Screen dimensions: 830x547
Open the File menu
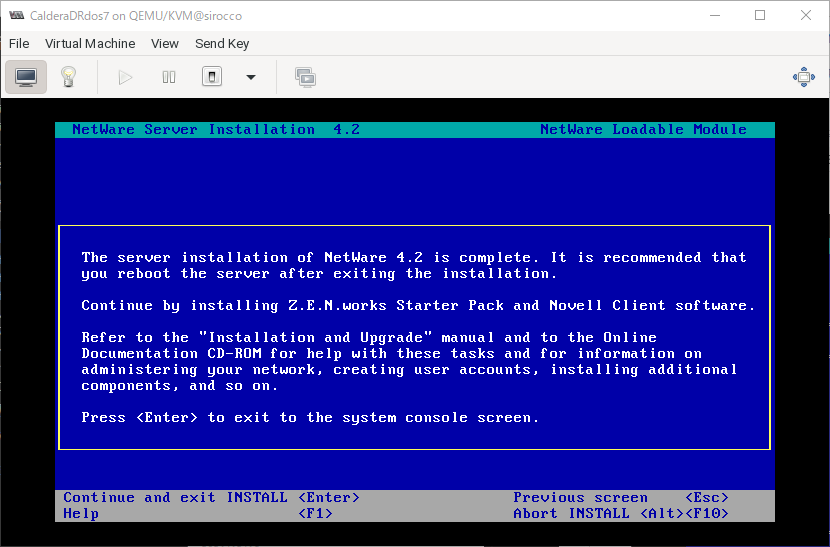pos(19,43)
